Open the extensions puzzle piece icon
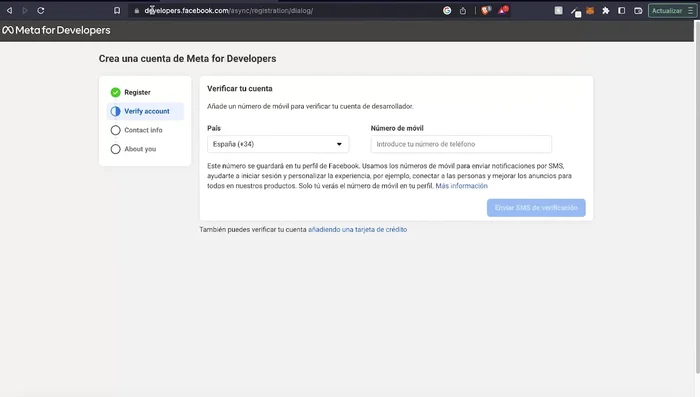This screenshot has width=700, height=397. tap(606, 11)
